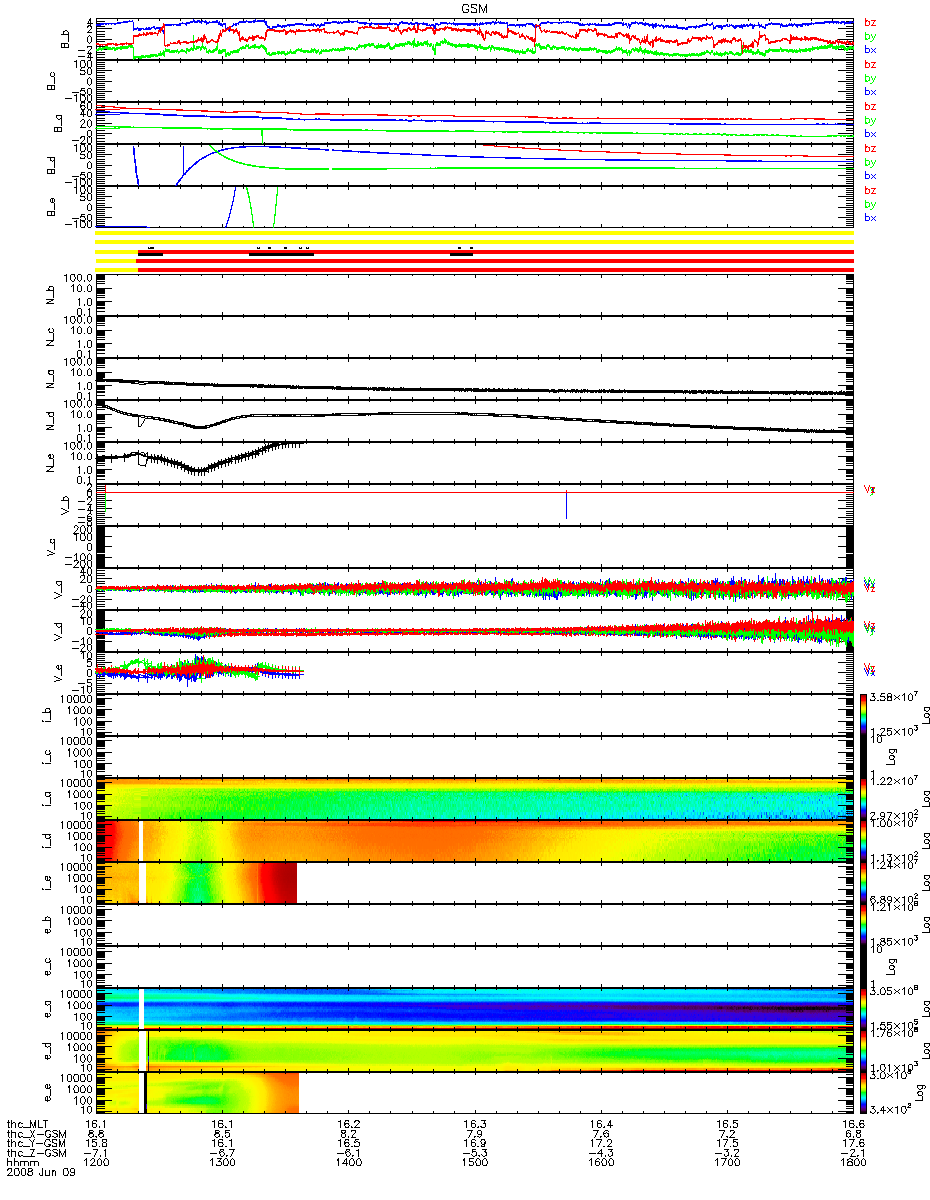The height and width of the screenshot is (1200, 930).
Task: Click the thc_Y-GSM axis row label
Action: tap(36, 1142)
